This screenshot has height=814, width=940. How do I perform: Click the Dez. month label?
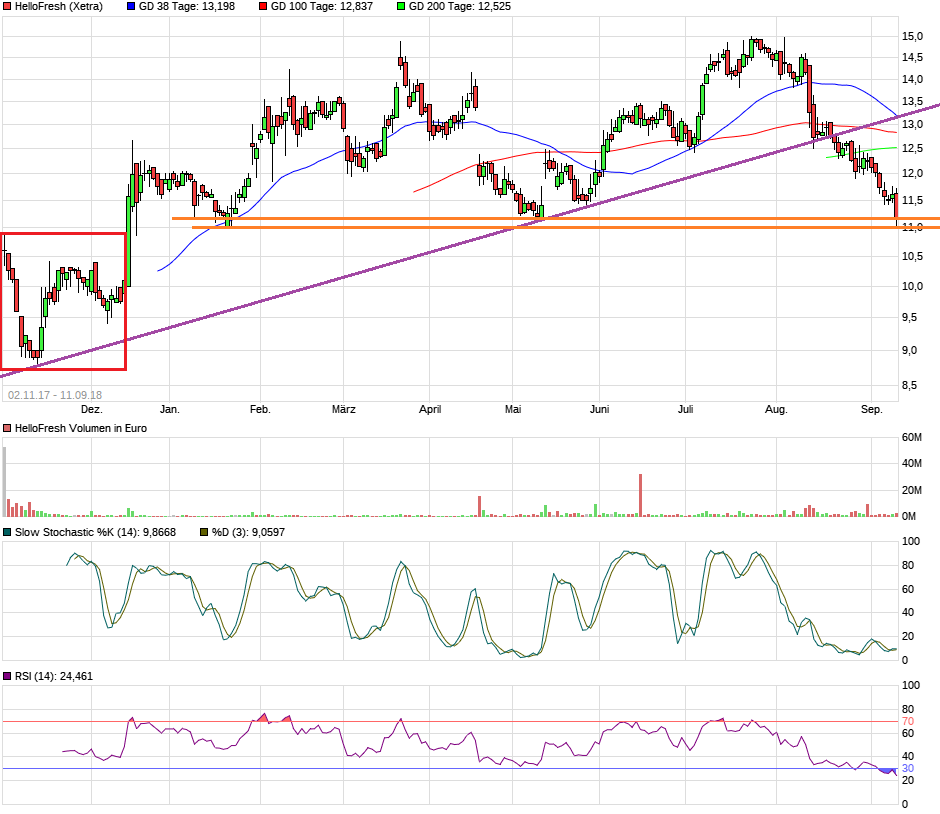91,409
